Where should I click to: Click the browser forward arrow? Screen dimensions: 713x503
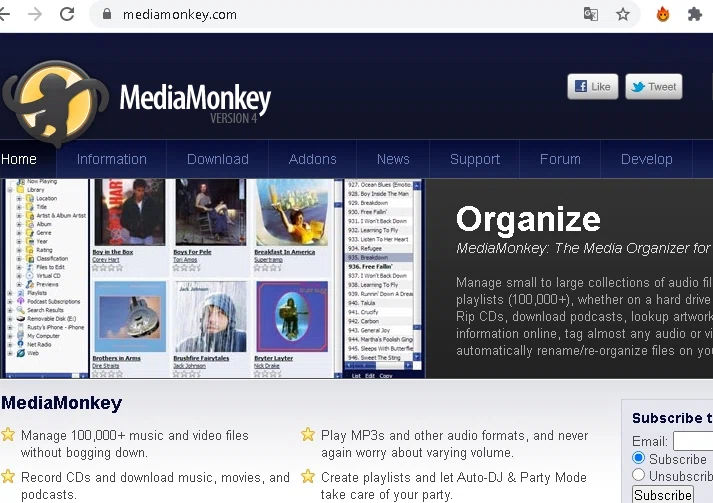point(35,14)
